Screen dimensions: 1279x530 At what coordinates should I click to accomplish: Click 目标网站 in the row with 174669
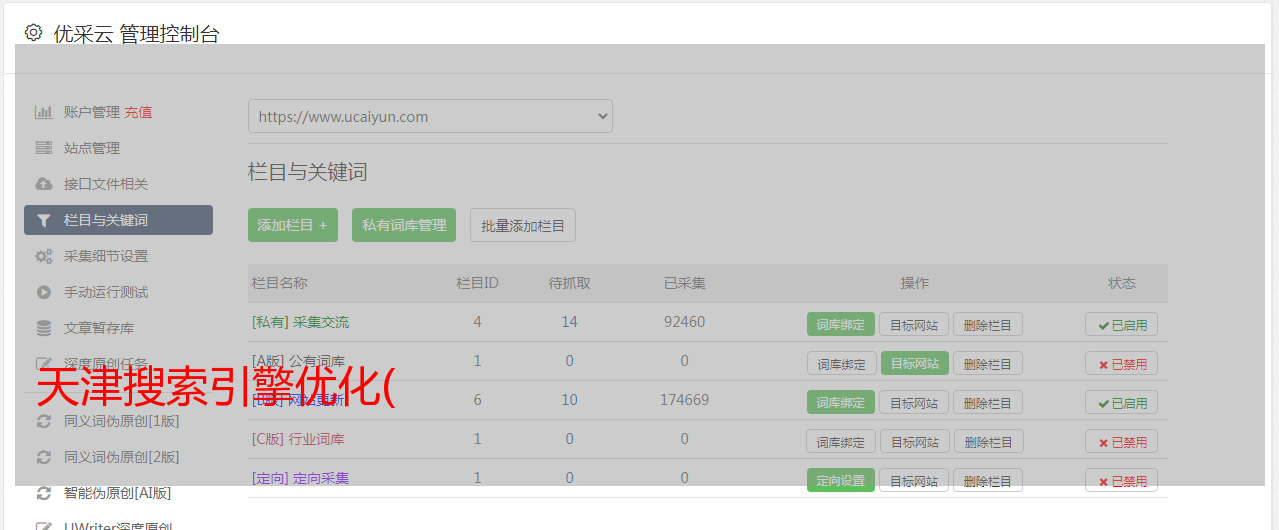click(915, 402)
